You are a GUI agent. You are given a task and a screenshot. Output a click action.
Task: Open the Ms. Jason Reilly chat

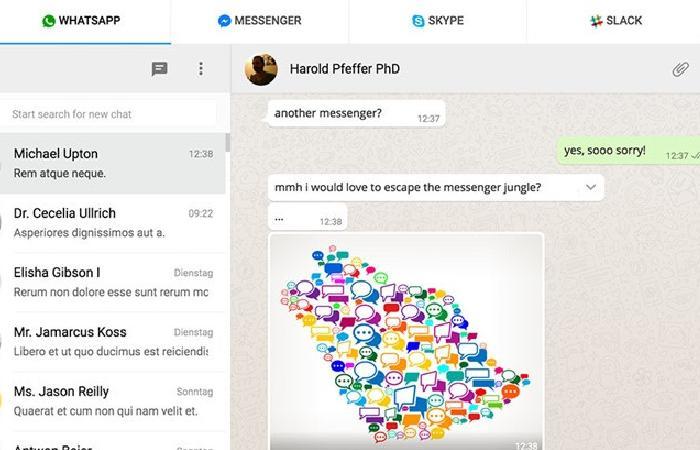112,401
